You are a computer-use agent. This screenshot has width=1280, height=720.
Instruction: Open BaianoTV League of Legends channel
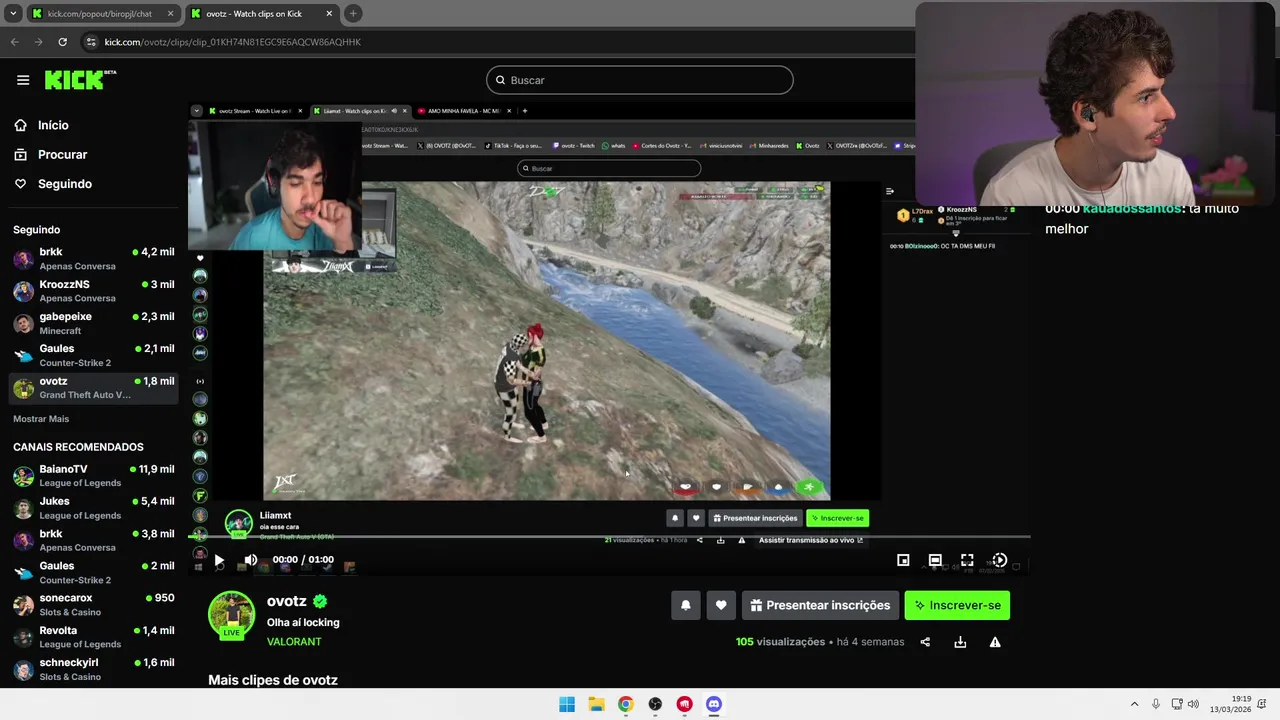[93, 476]
